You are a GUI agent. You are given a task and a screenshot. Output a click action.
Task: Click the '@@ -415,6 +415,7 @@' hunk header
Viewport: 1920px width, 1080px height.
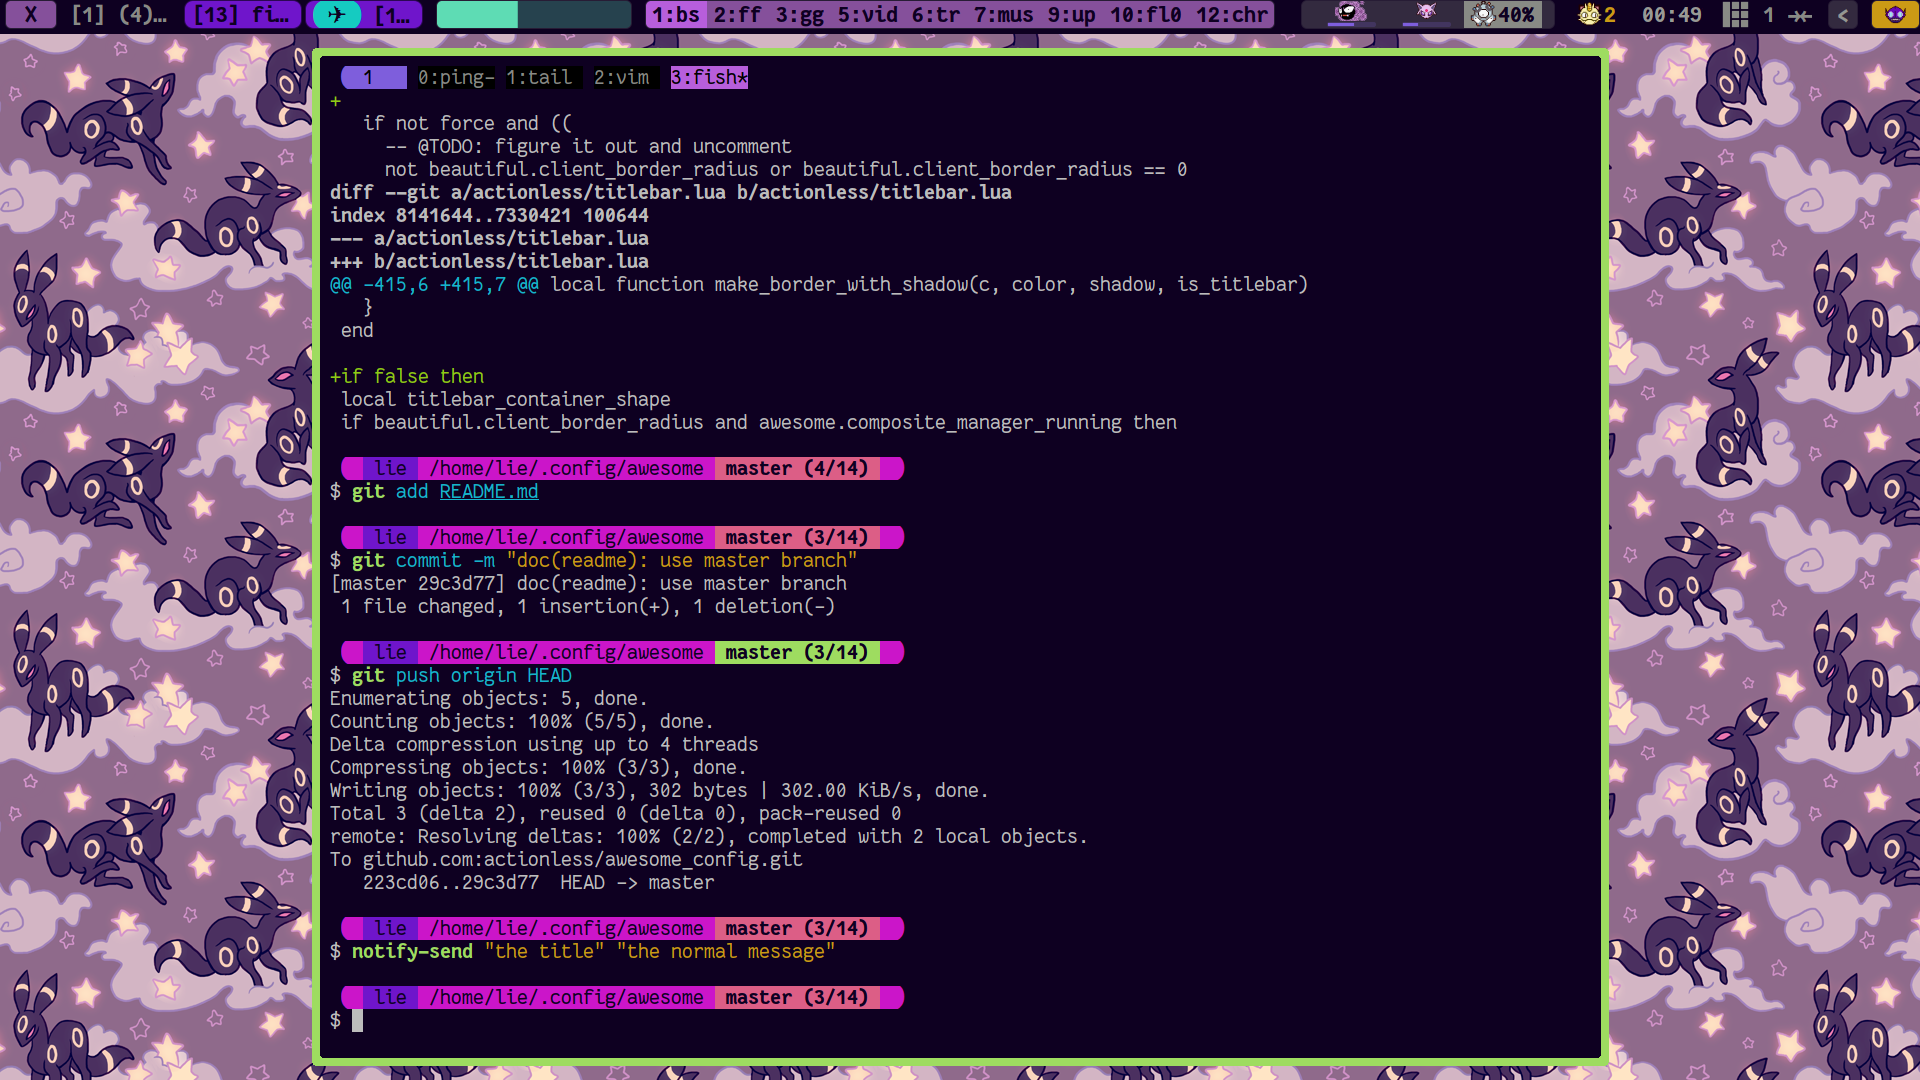point(434,284)
